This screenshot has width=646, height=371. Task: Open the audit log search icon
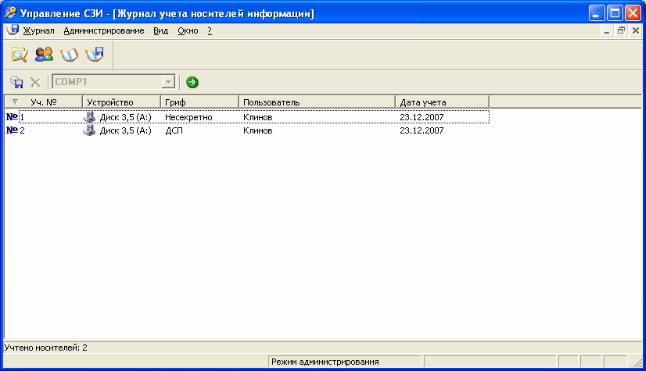(x=19, y=55)
